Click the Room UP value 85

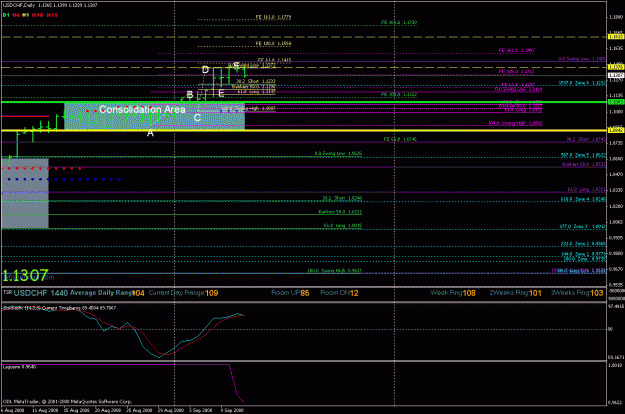(305, 293)
